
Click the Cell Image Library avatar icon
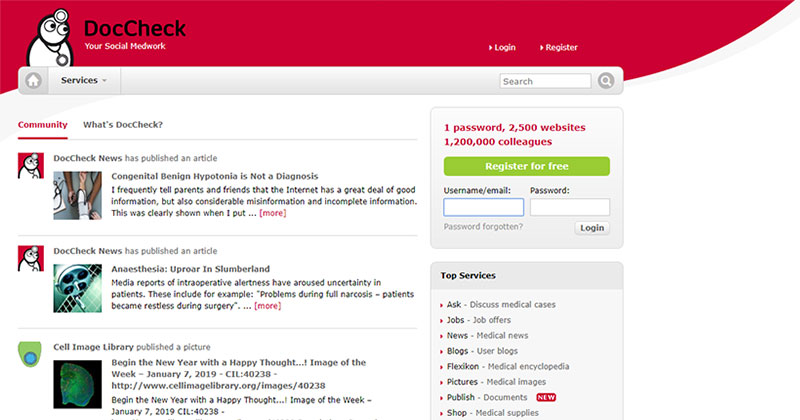[30, 354]
